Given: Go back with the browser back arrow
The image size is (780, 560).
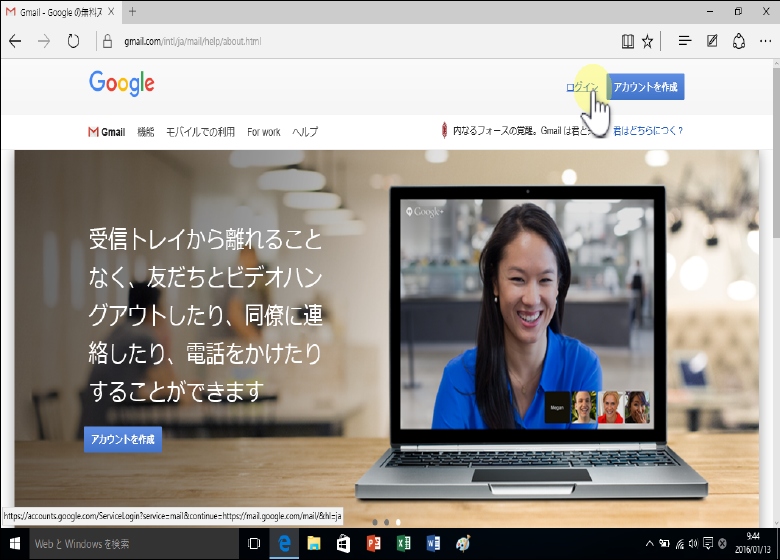Looking at the screenshot, I should click(x=15, y=41).
